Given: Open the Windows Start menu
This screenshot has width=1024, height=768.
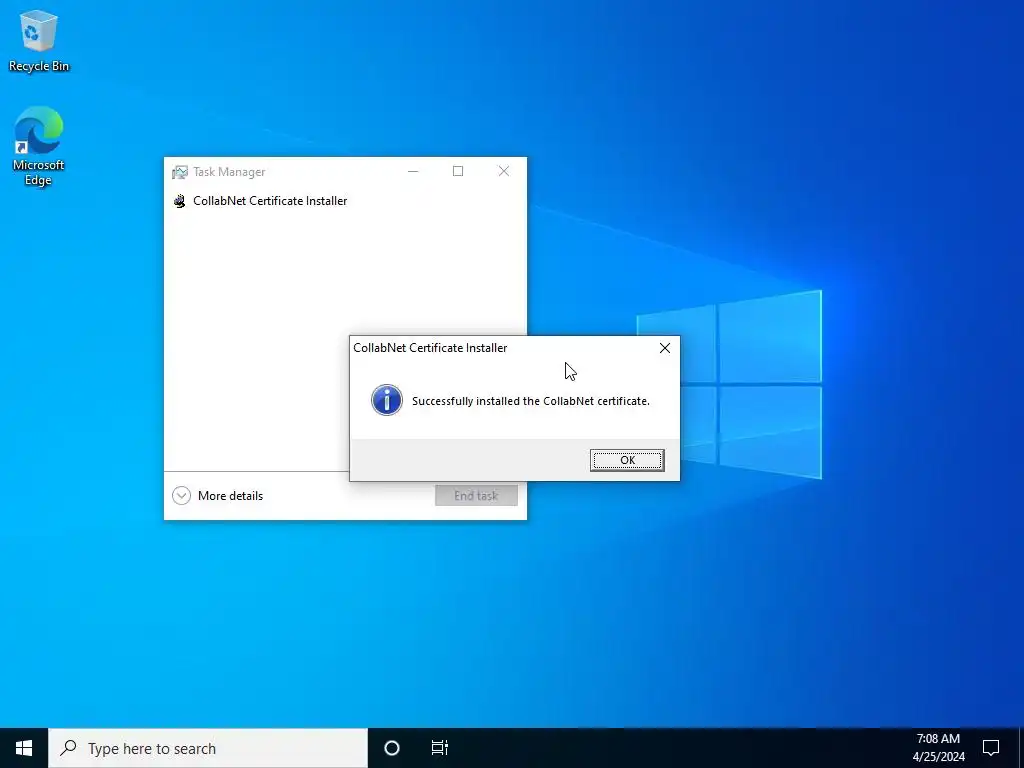Looking at the screenshot, I should (x=24, y=748).
